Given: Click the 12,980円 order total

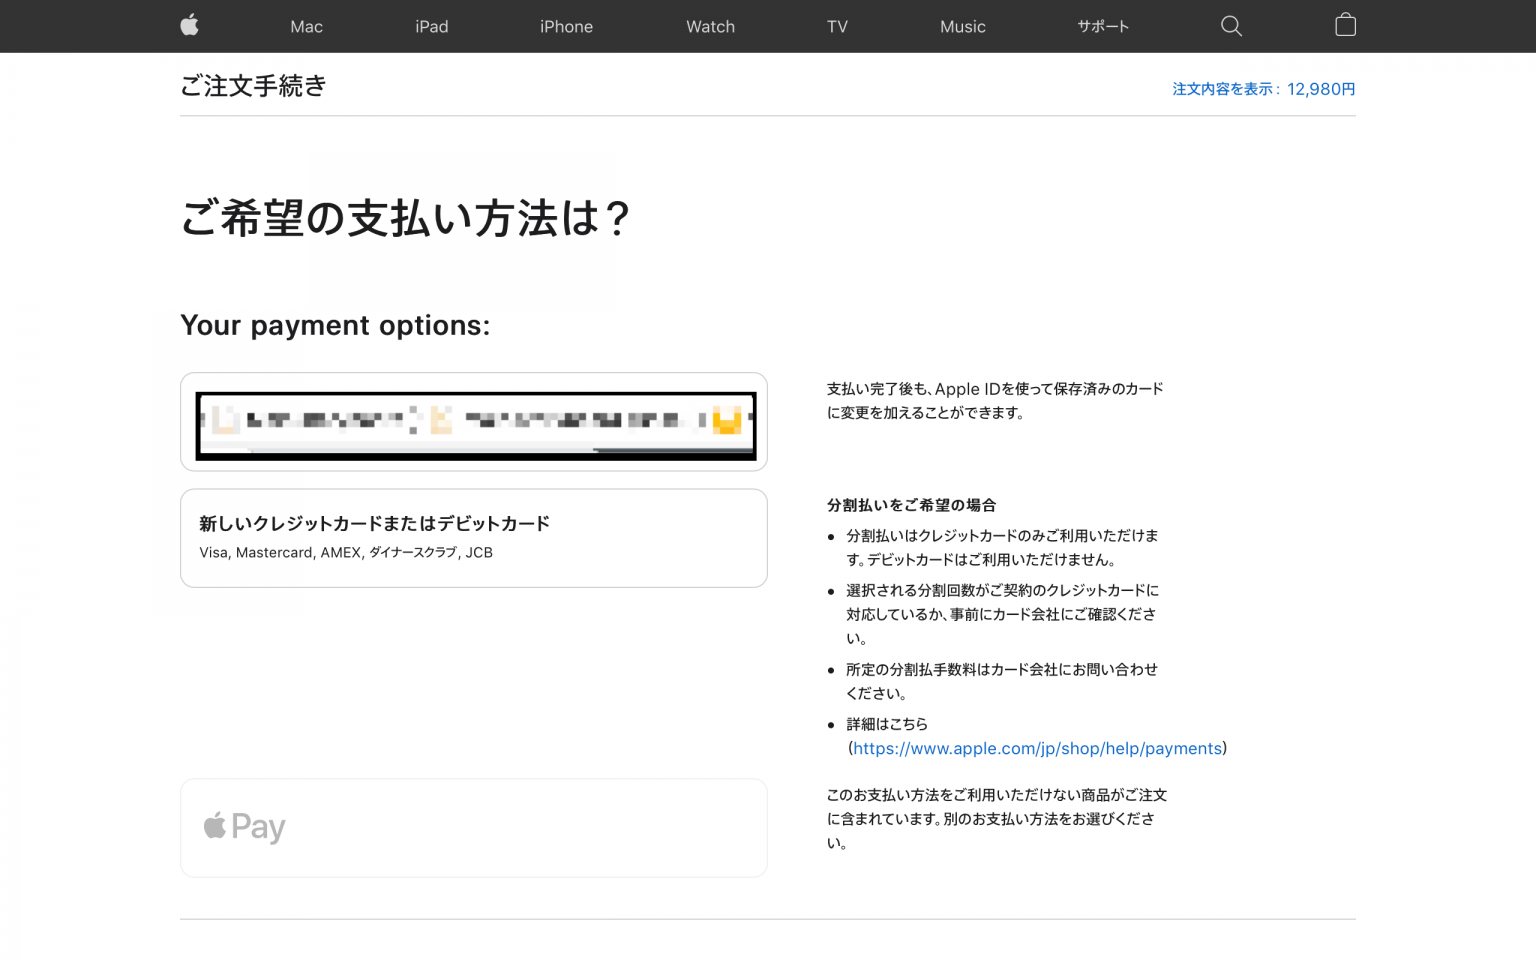Looking at the screenshot, I should [x=1321, y=89].
